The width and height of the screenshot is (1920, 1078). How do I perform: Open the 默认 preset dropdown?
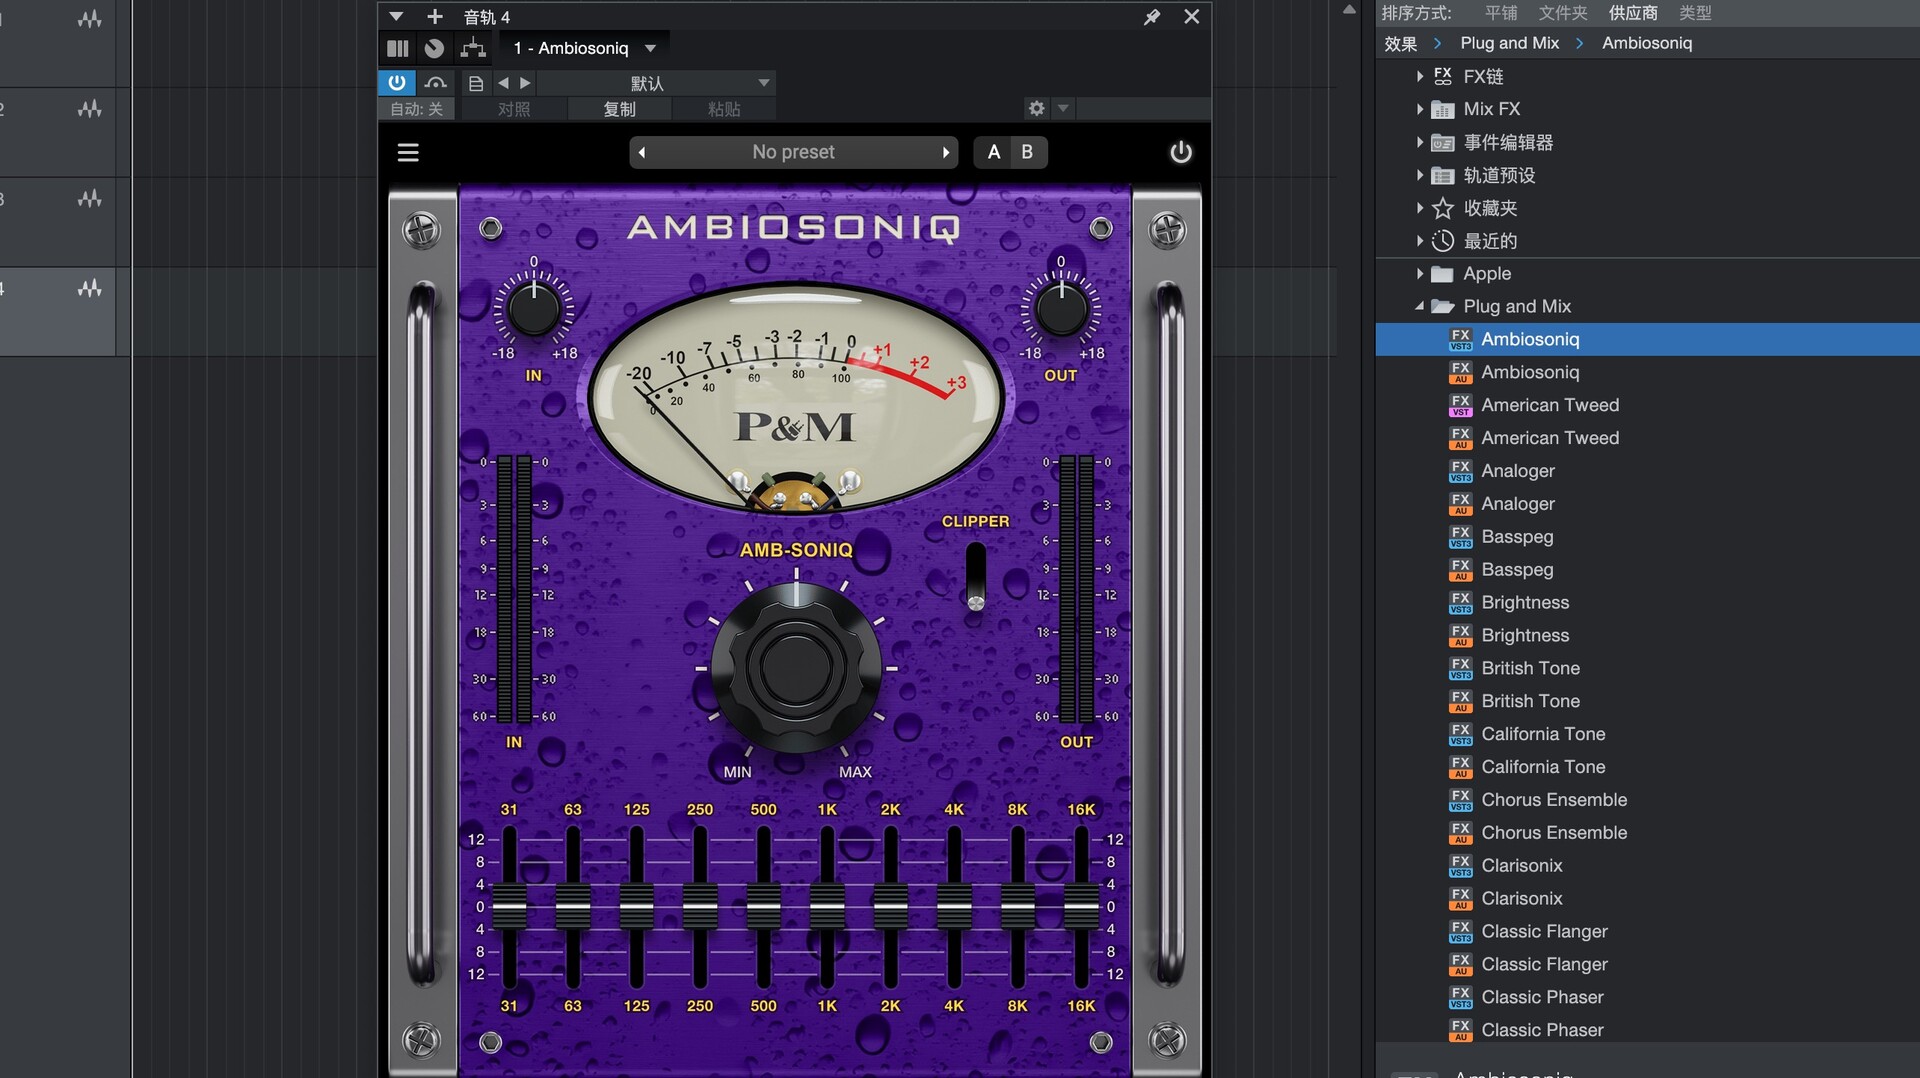pos(656,83)
